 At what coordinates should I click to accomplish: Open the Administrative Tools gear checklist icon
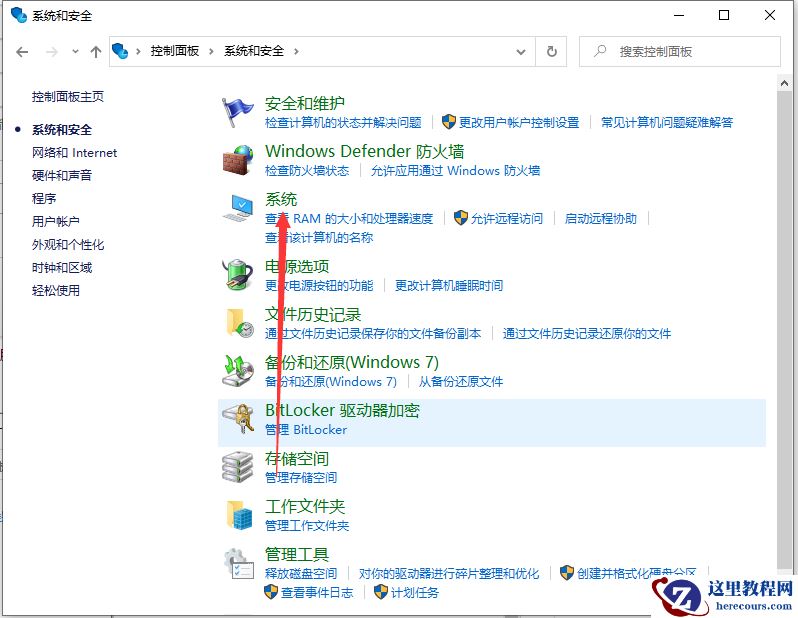[239, 564]
